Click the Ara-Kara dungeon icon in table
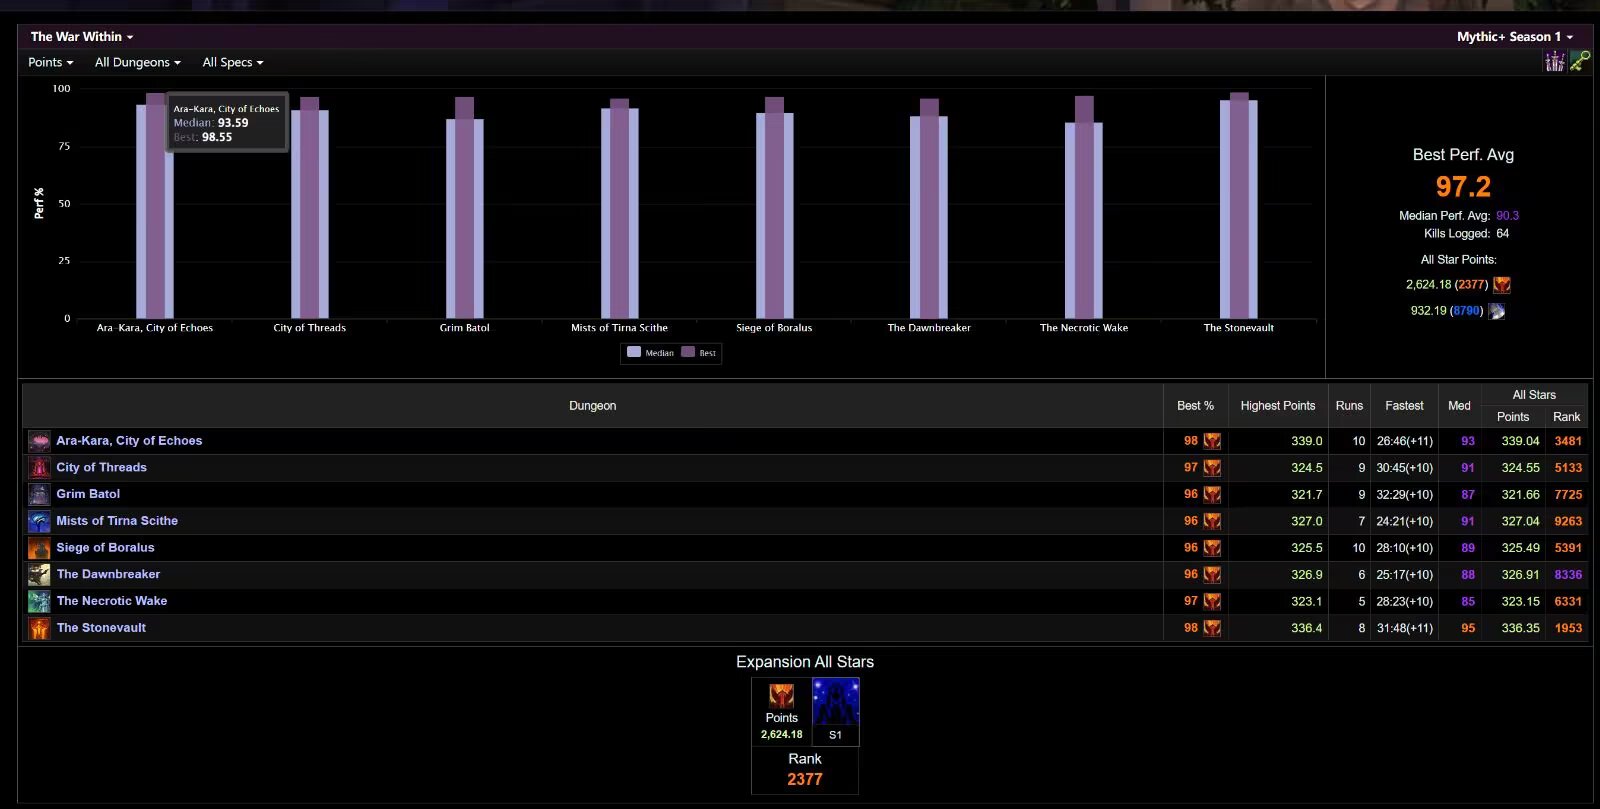Screen dimensions: 1600x809 (x=39, y=441)
